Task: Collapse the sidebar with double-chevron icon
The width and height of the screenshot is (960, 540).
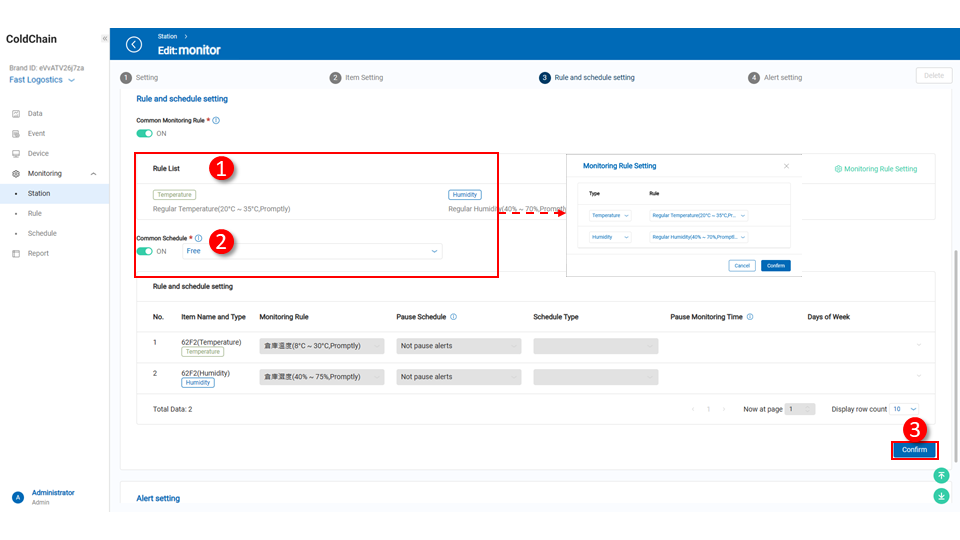Action: point(105,39)
